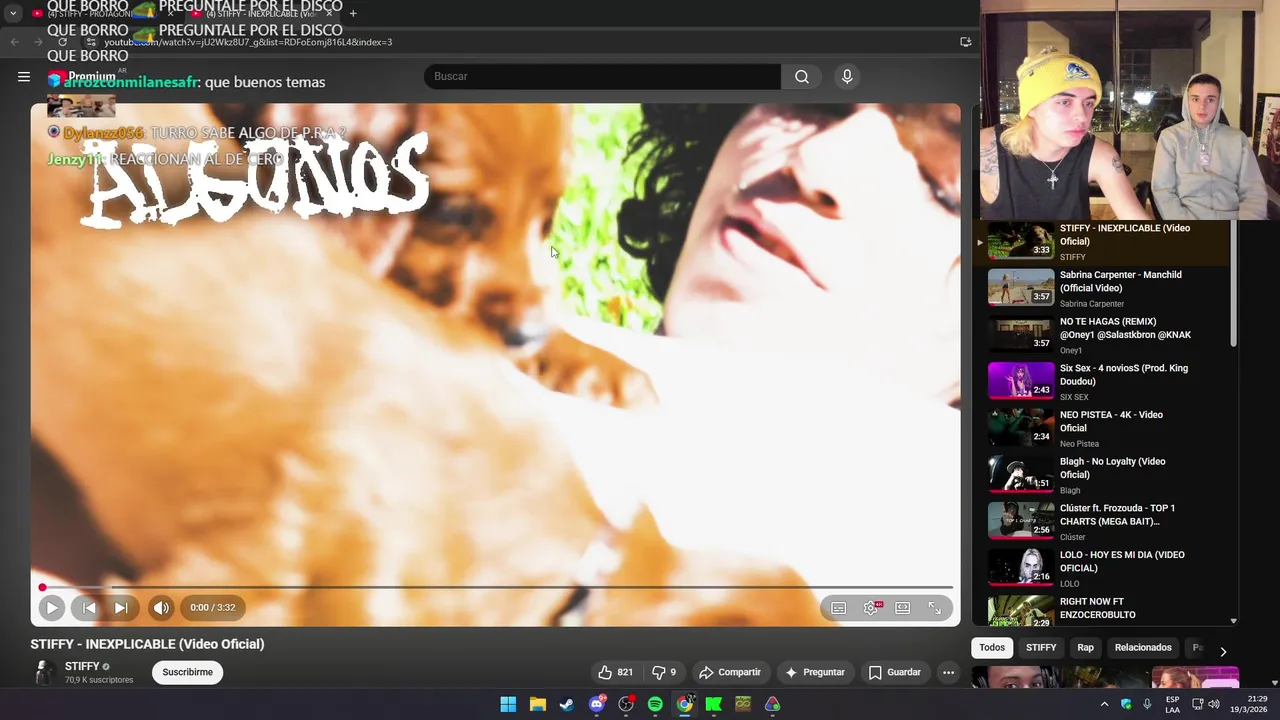Play LOLO - HOY ES MI DIA
Screen dimensions: 1280x720
[x=1099, y=568]
